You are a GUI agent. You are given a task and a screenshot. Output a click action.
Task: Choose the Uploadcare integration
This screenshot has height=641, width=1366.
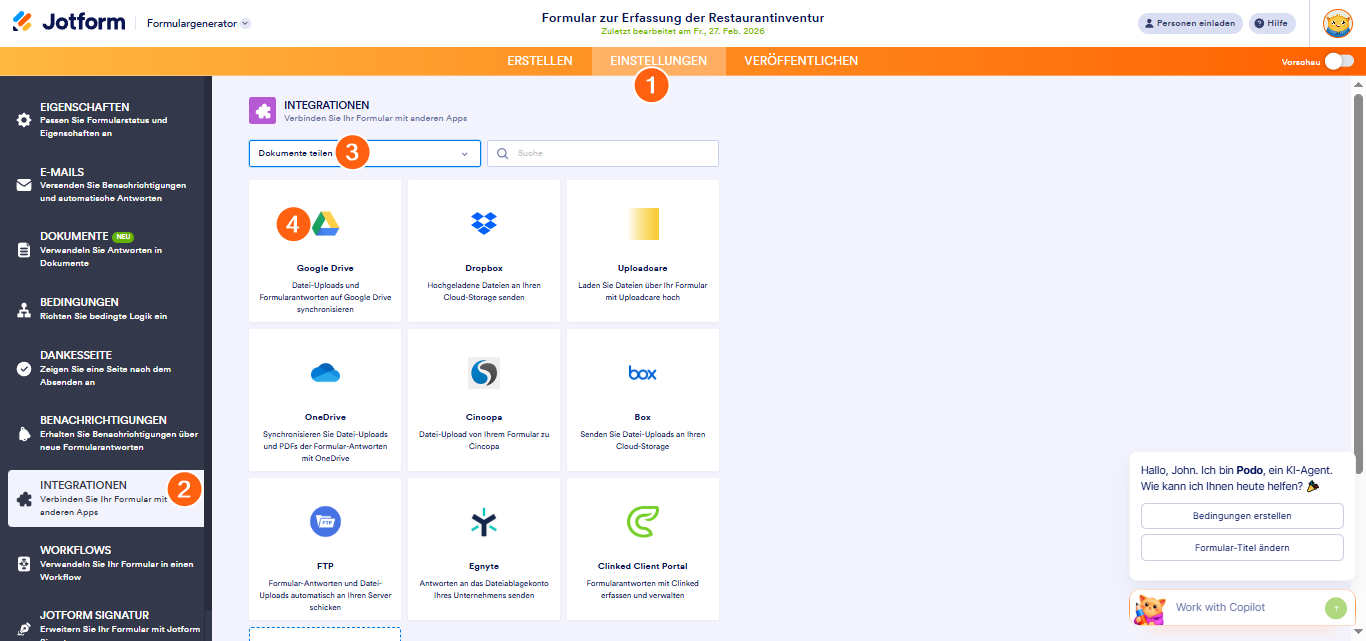pyautogui.click(x=641, y=250)
